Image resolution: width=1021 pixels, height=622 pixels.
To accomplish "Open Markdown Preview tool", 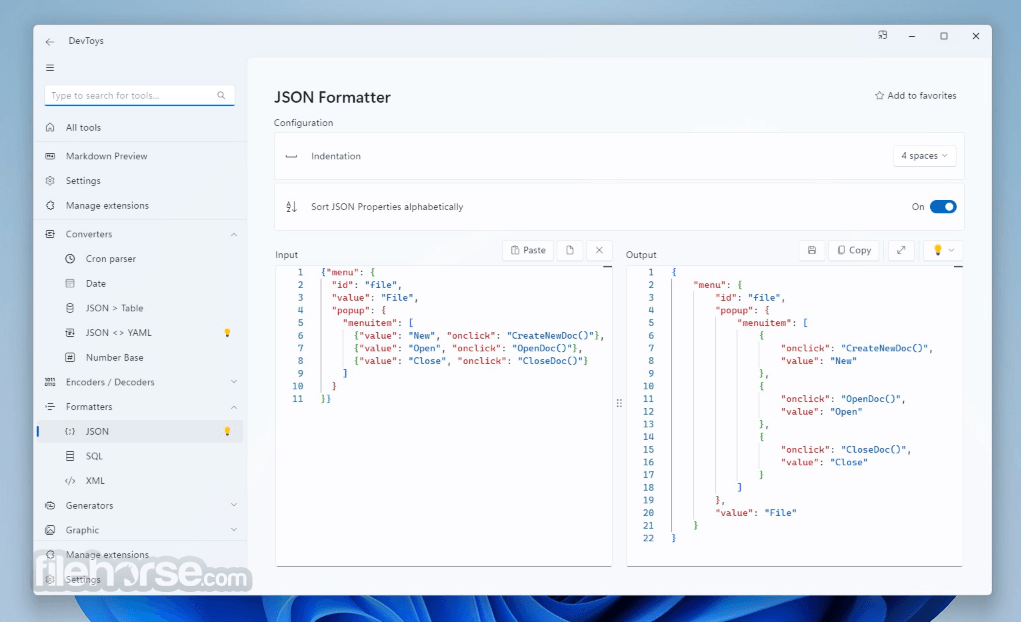I will pos(141,156).
